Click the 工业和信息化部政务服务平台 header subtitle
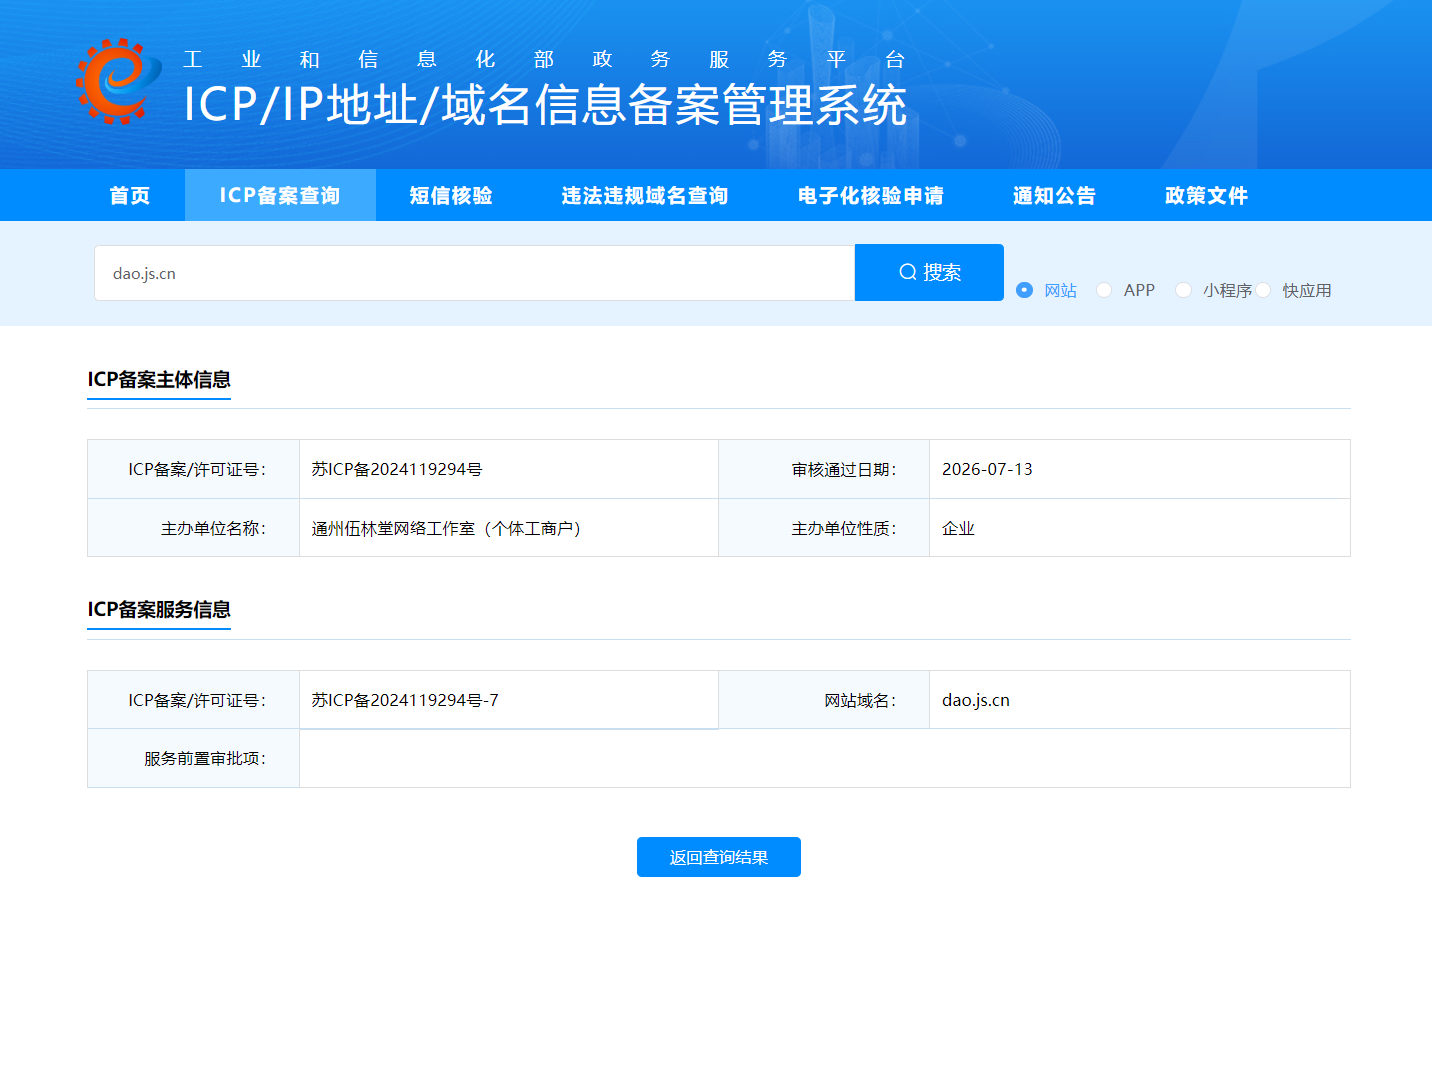1432x1084 pixels. pyautogui.click(x=544, y=59)
